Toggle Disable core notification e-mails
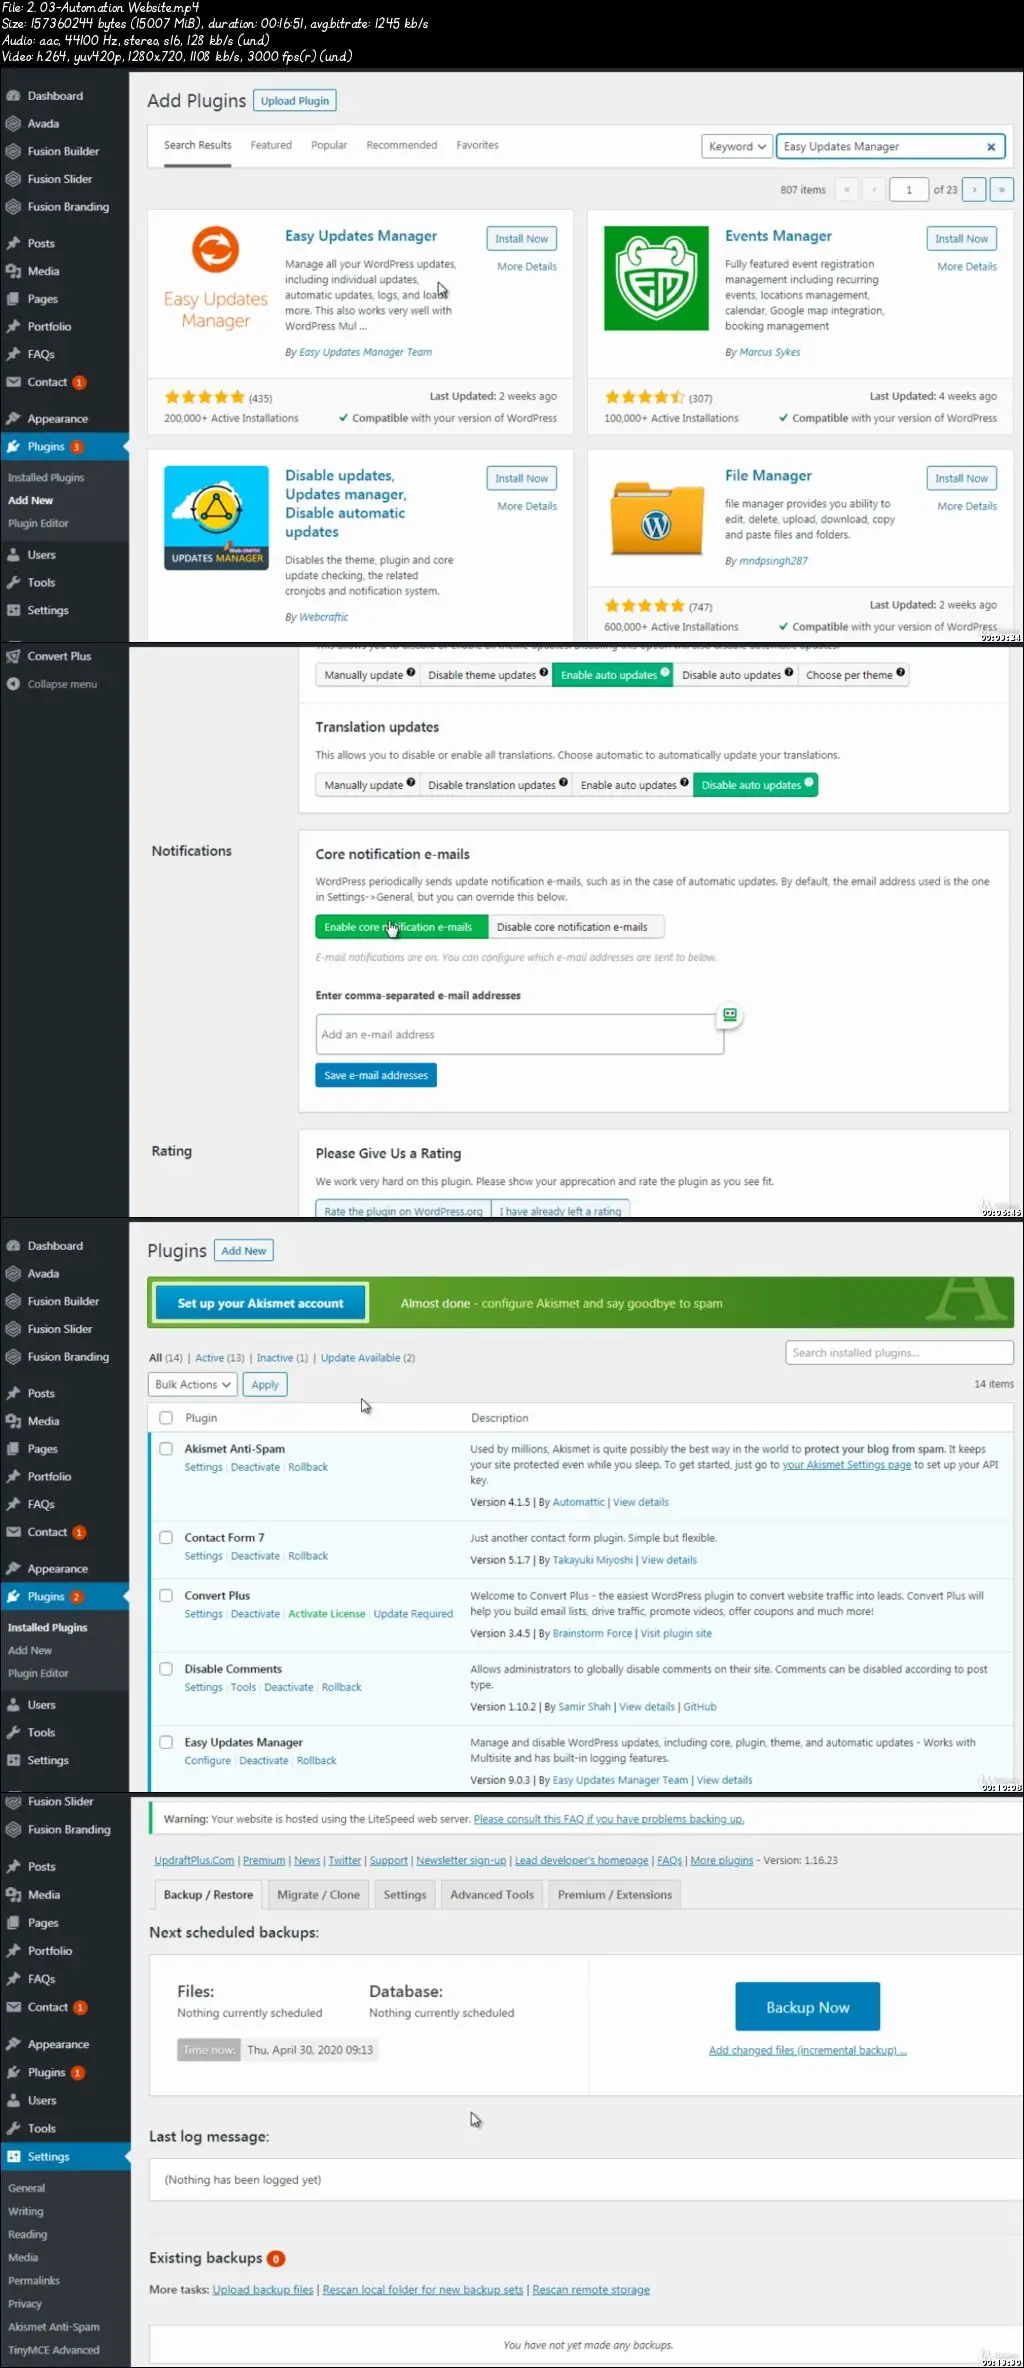The image size is (1024, 2368). pos(575,927)
